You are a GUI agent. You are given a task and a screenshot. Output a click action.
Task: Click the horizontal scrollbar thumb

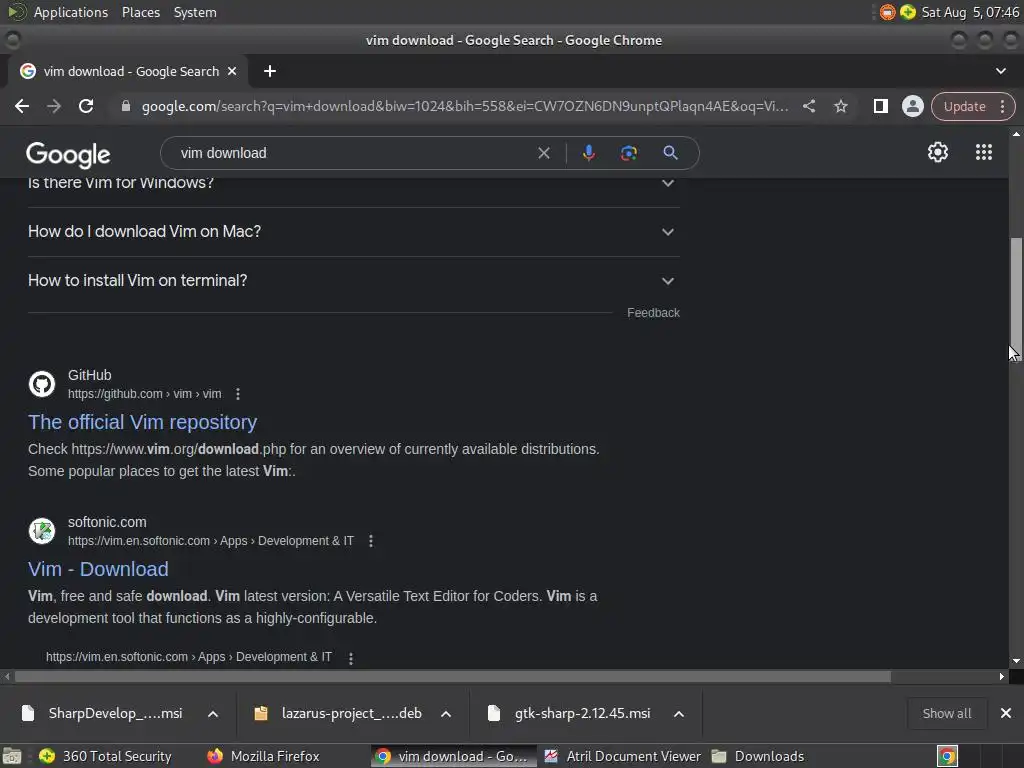[453, 677]
